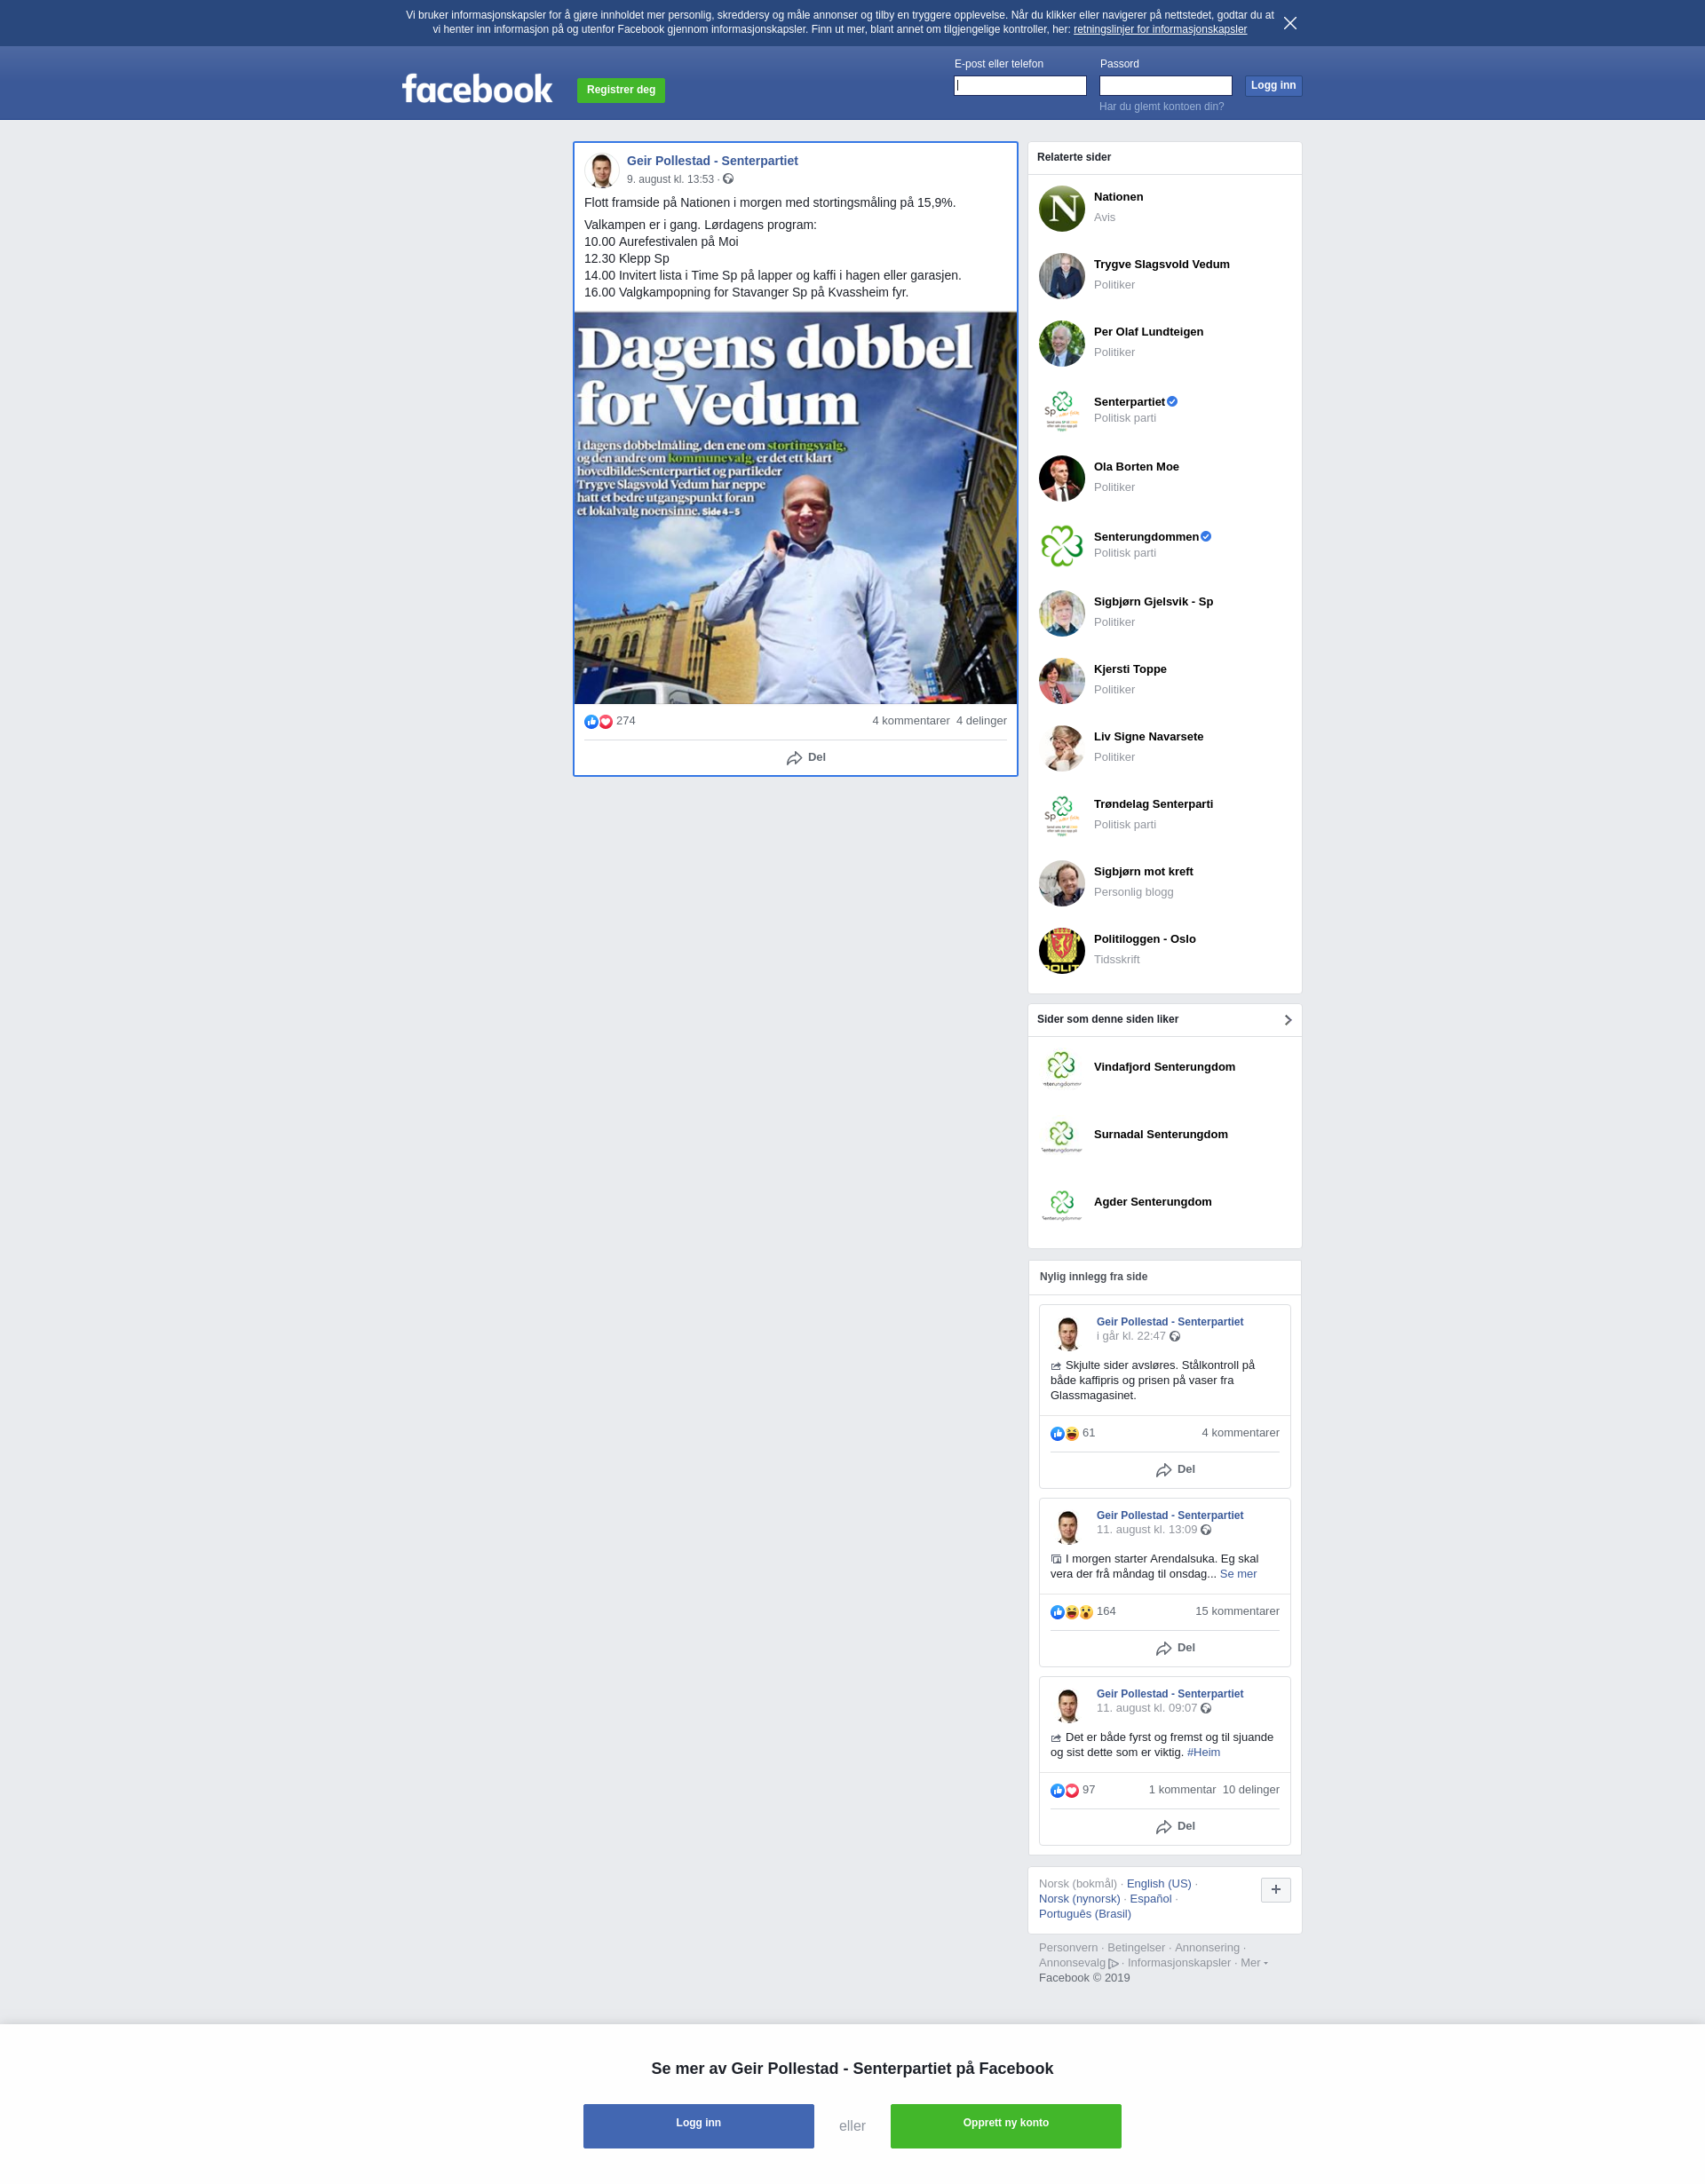Open Kjersti Toppe name link

click(x=1130, y=669)
